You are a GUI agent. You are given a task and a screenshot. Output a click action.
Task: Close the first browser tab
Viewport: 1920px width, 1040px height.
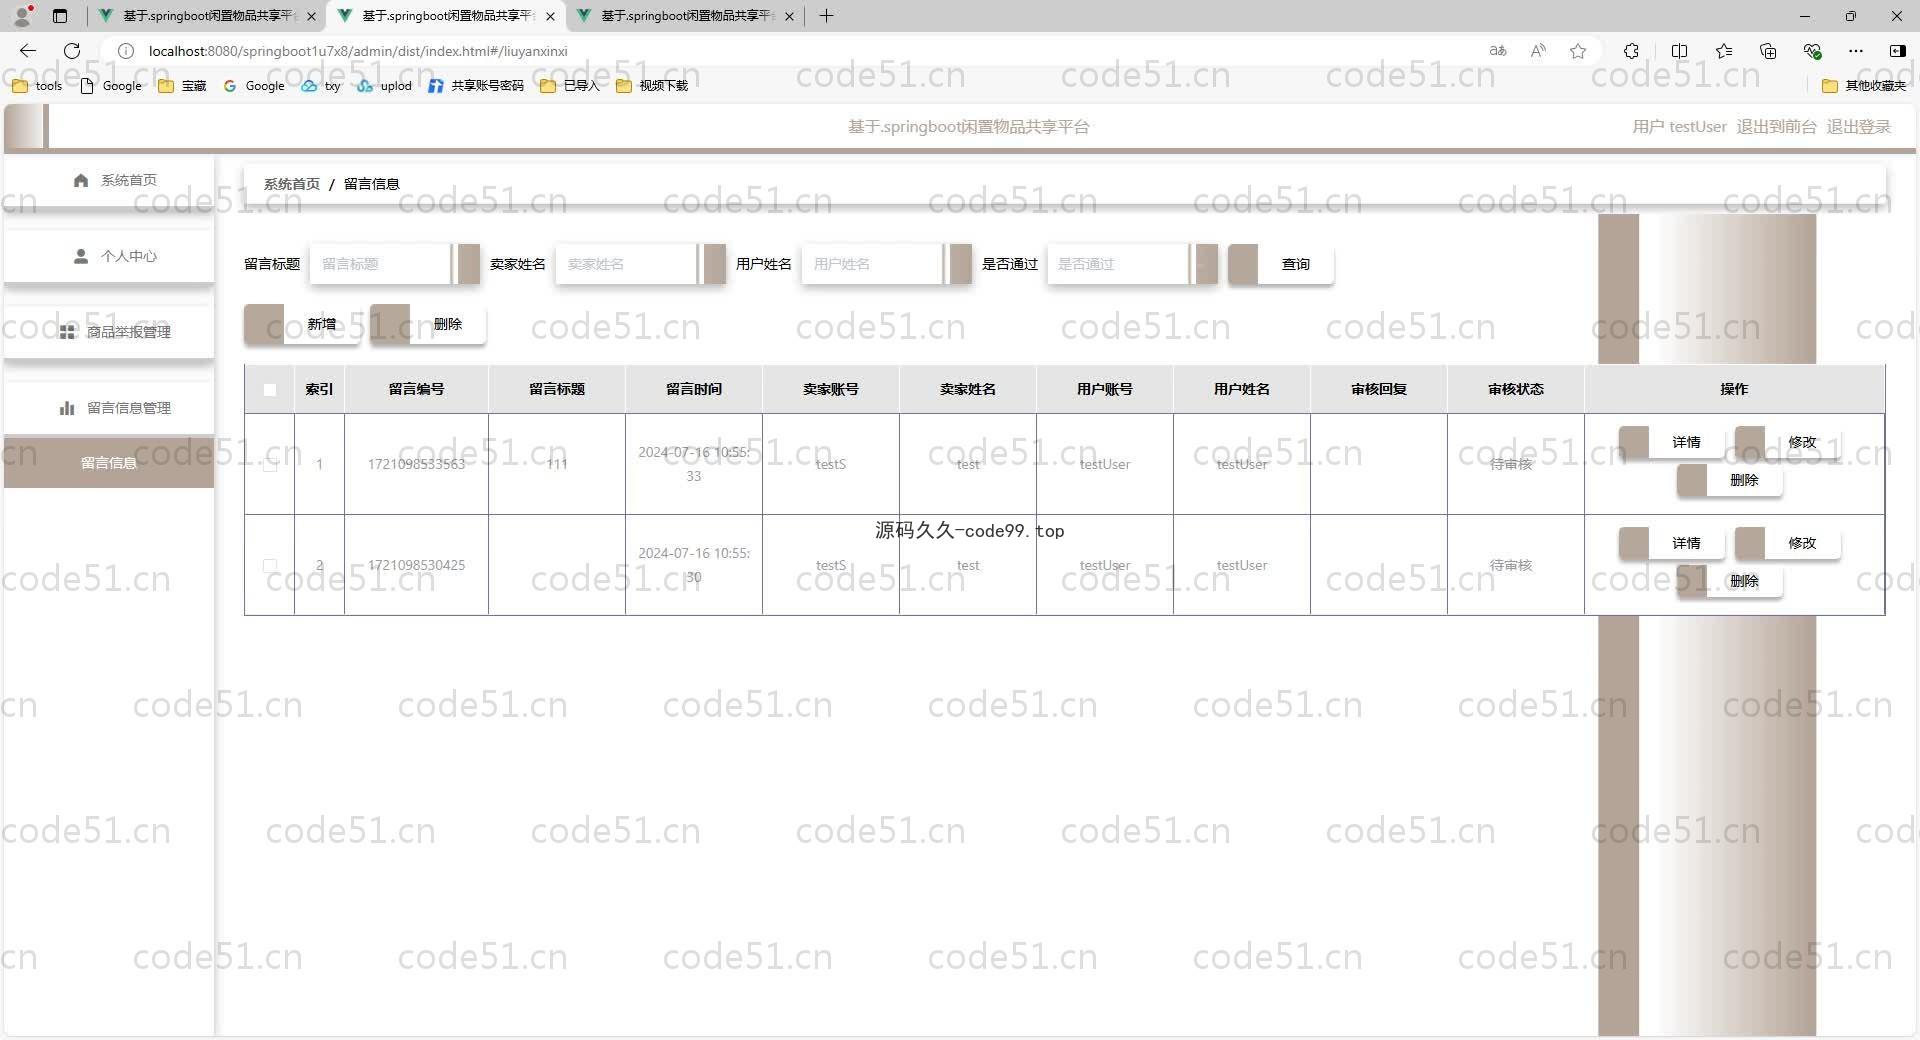click(311, 16)
